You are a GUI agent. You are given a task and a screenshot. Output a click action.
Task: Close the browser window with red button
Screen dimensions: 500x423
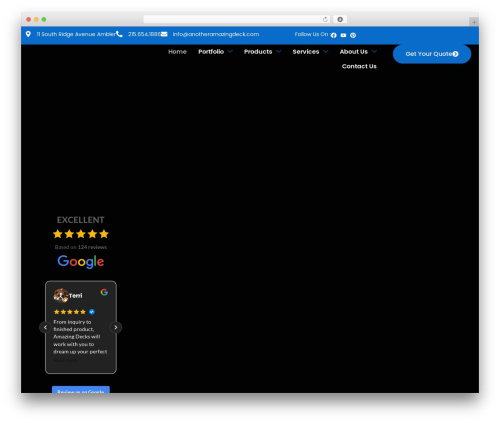tap(29, 19)
